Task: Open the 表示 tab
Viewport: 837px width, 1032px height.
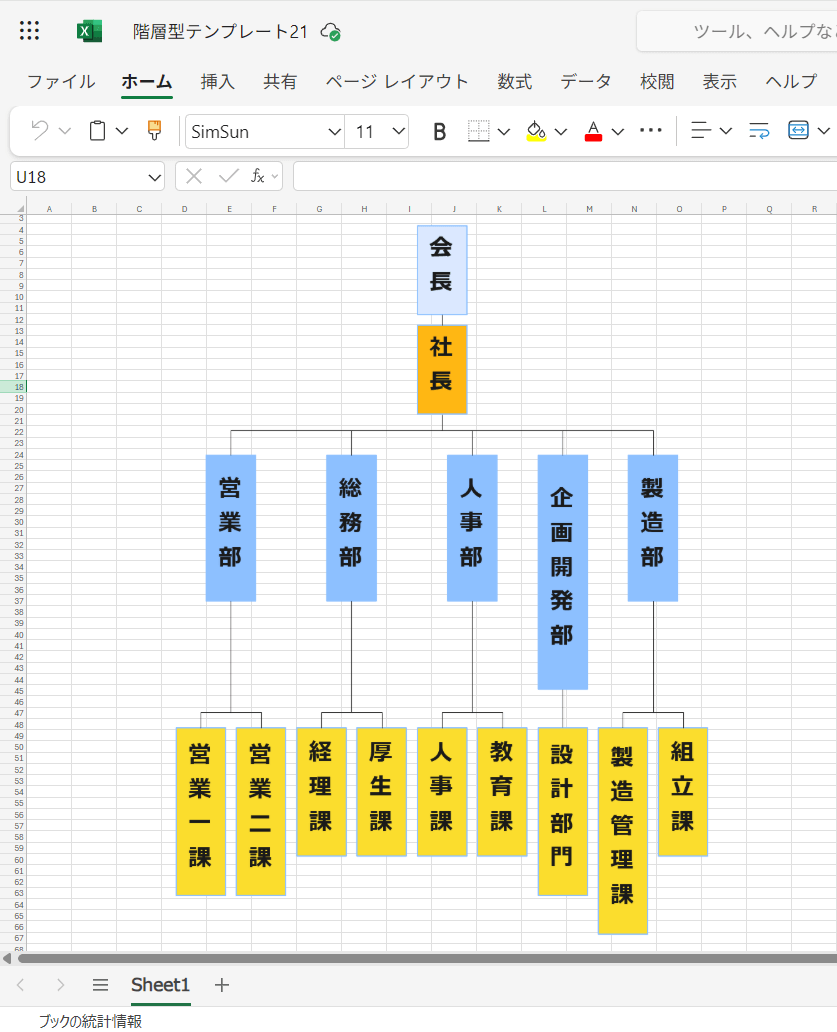Action: [x=719, y=82]
